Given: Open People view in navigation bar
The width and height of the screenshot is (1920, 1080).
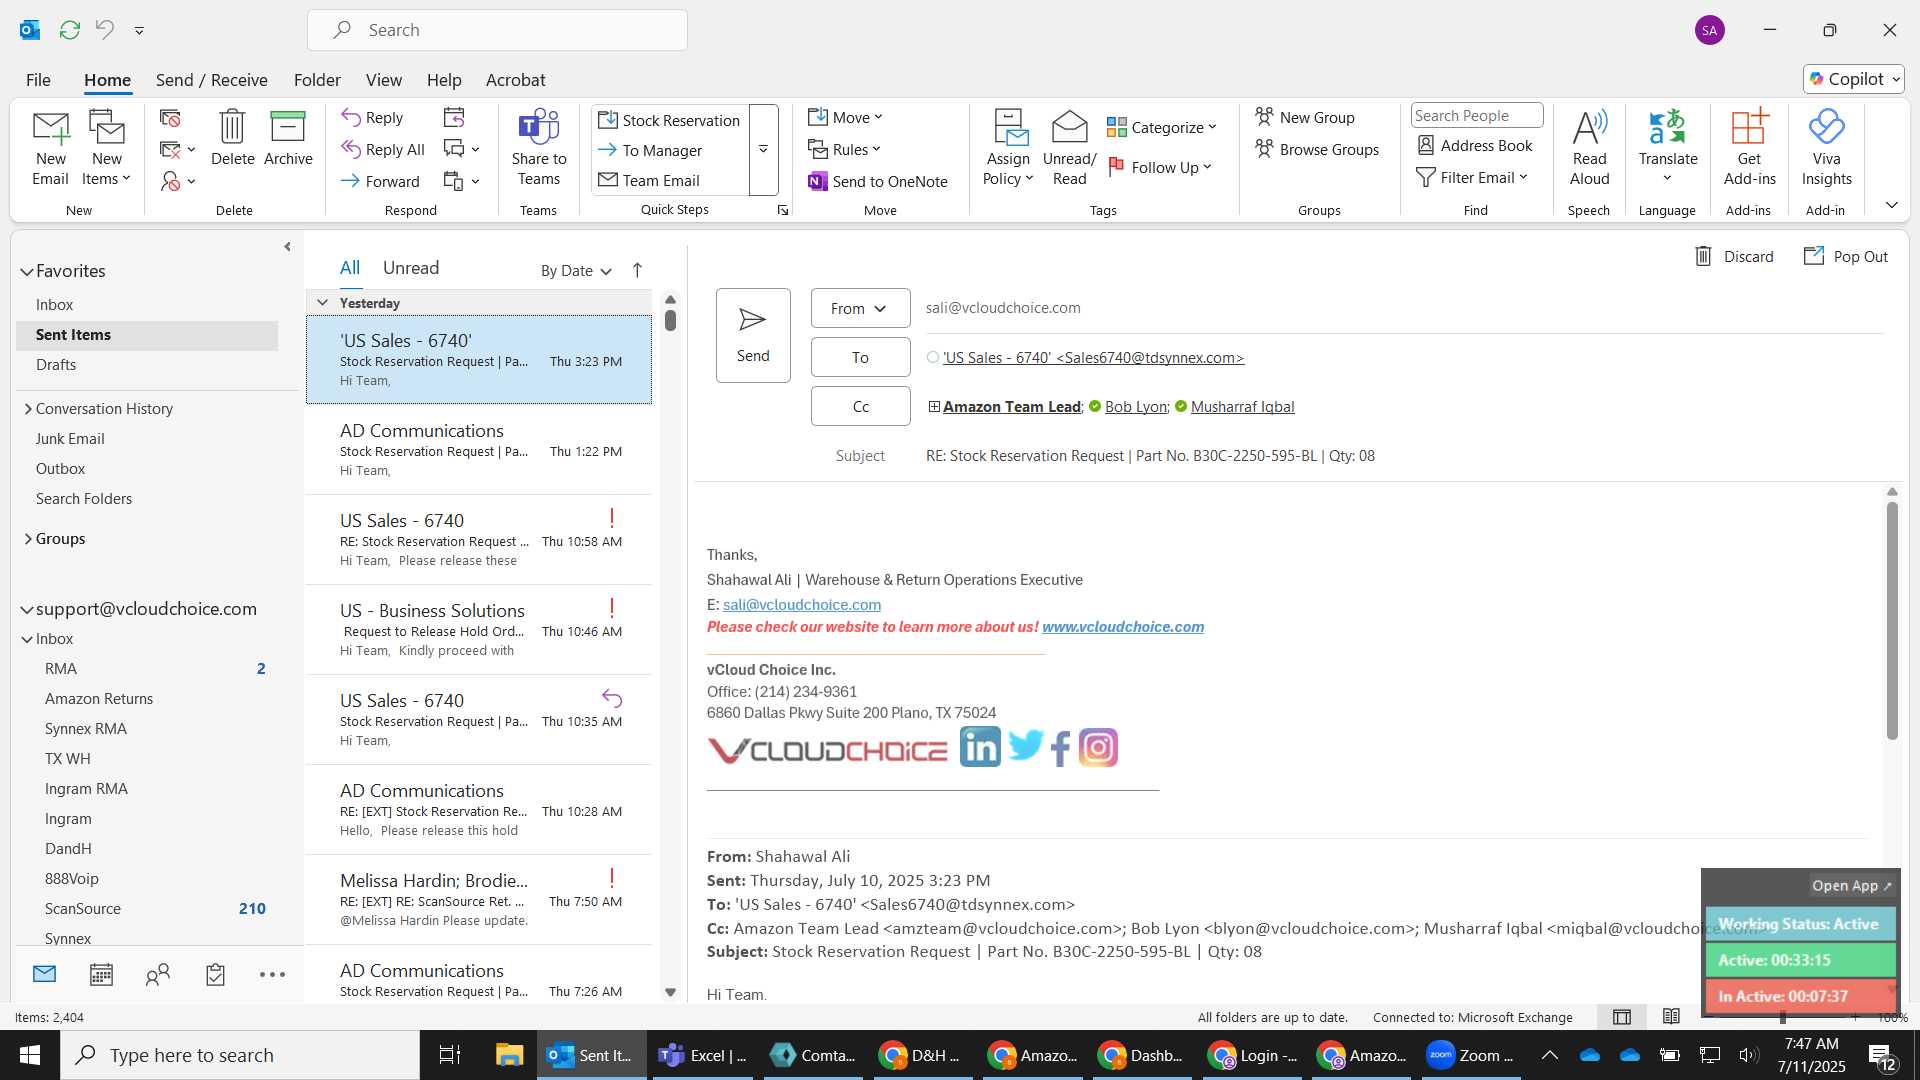Looking at the screenshot, I should [x=158, y=974].
